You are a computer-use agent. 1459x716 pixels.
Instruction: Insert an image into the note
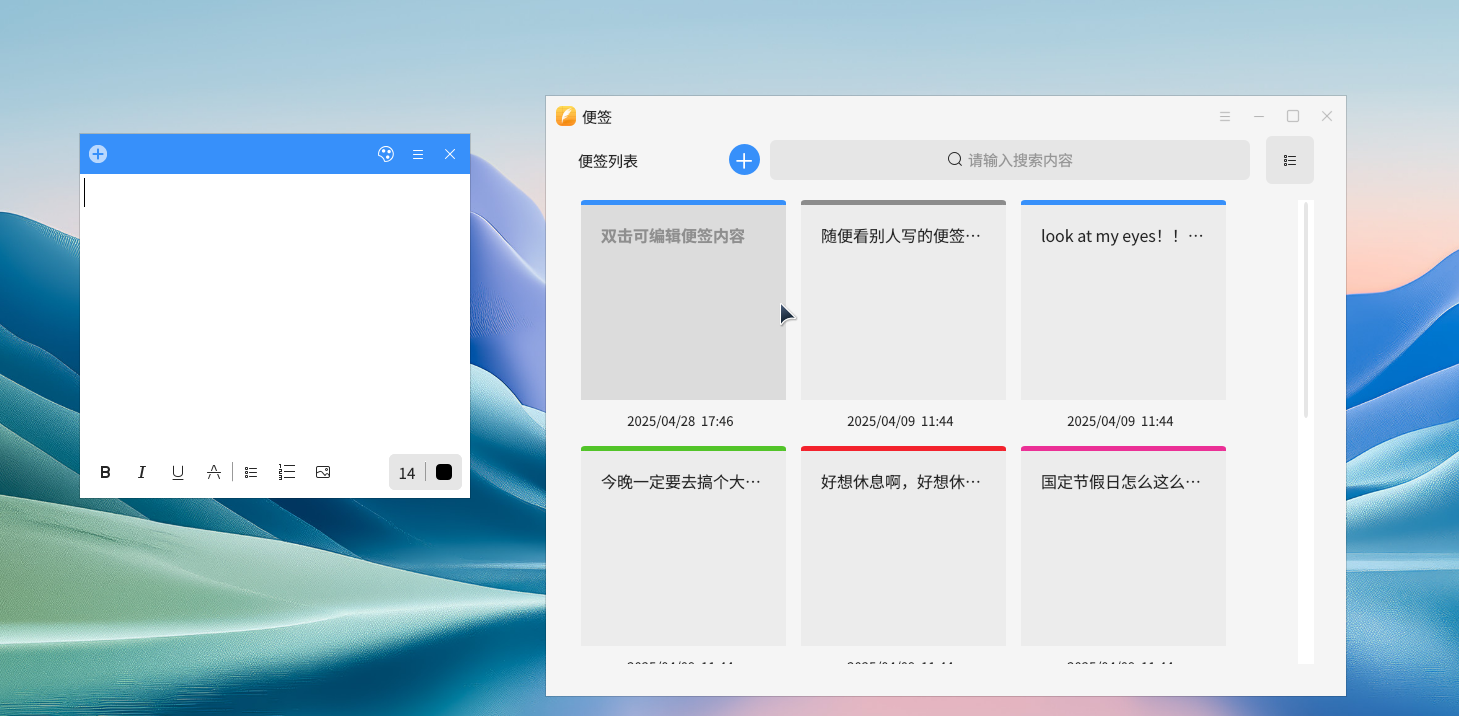323,472
